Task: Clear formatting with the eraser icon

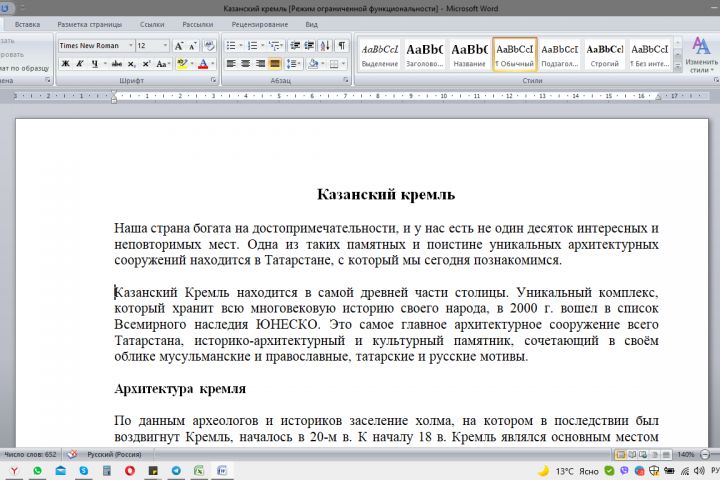Action: point(209,45)
